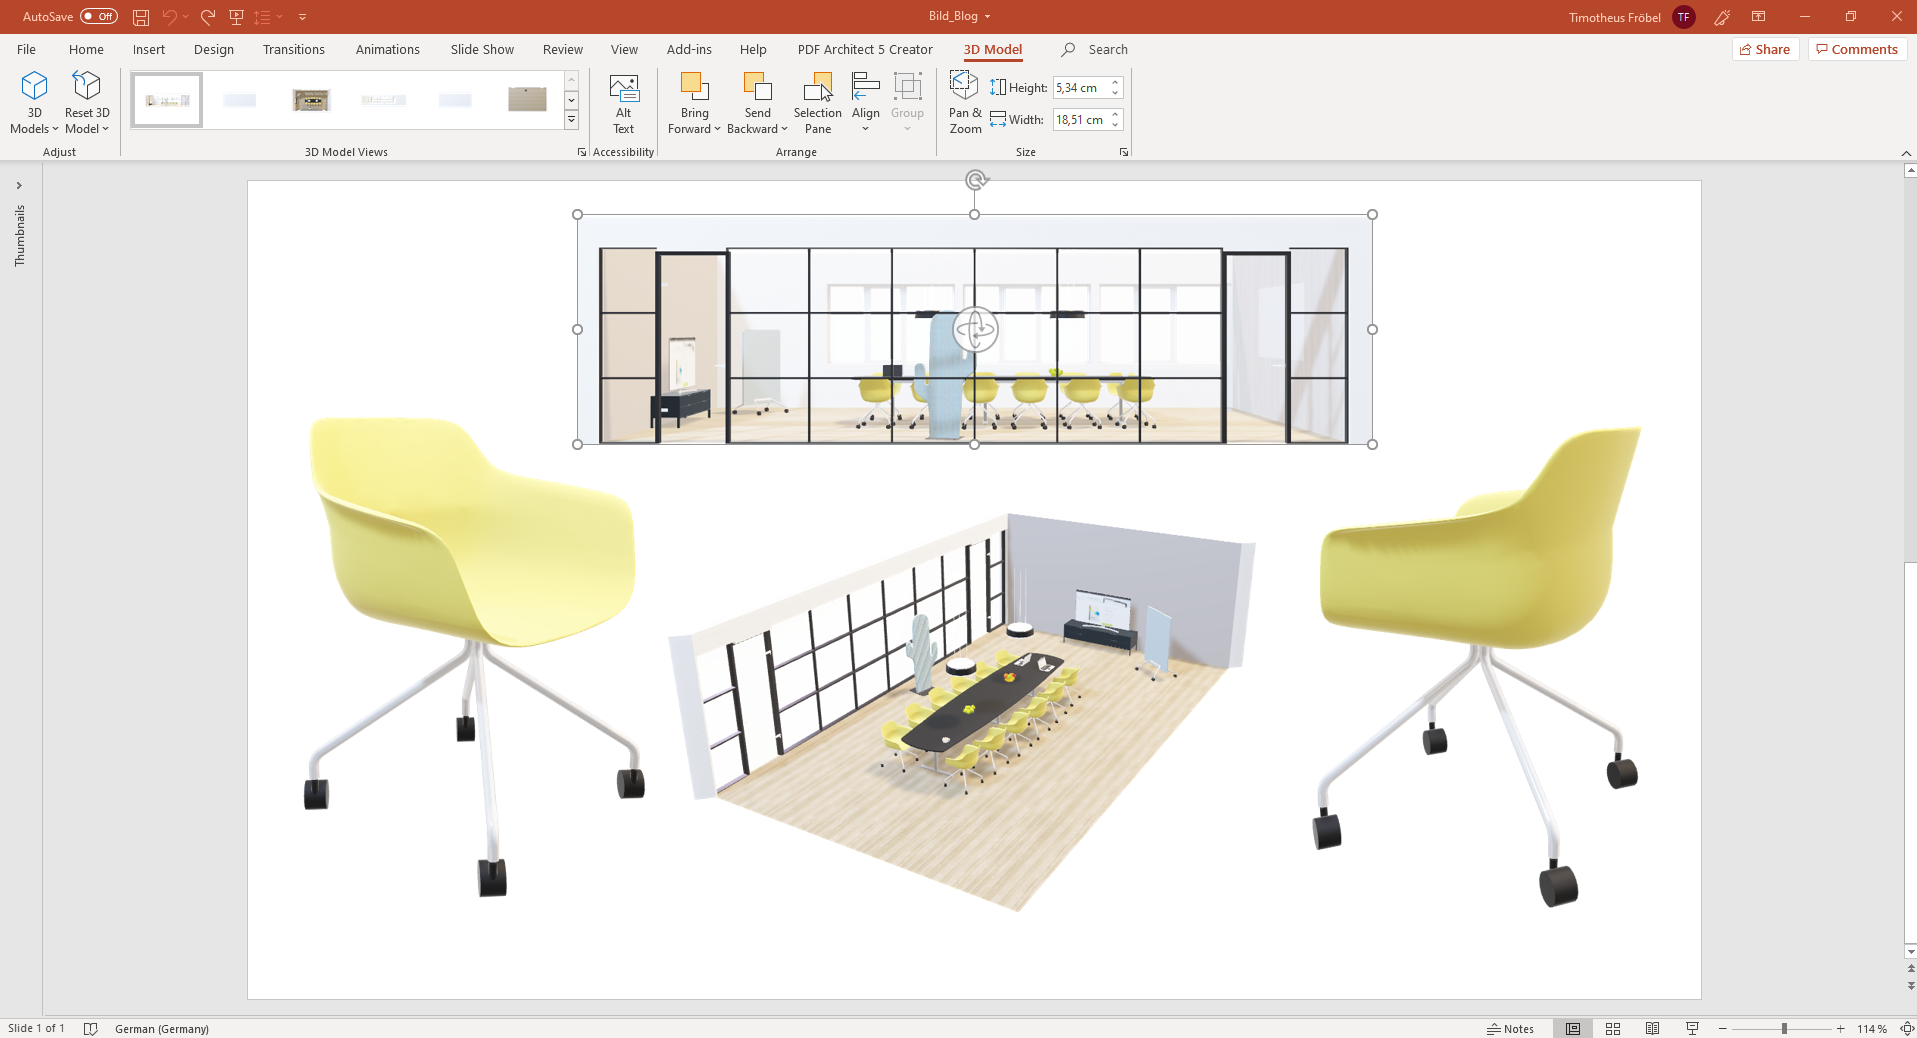Open the View tab
Viewport: 1917px width, 1038px height.
pyautogui.click(x=624, y=49)
